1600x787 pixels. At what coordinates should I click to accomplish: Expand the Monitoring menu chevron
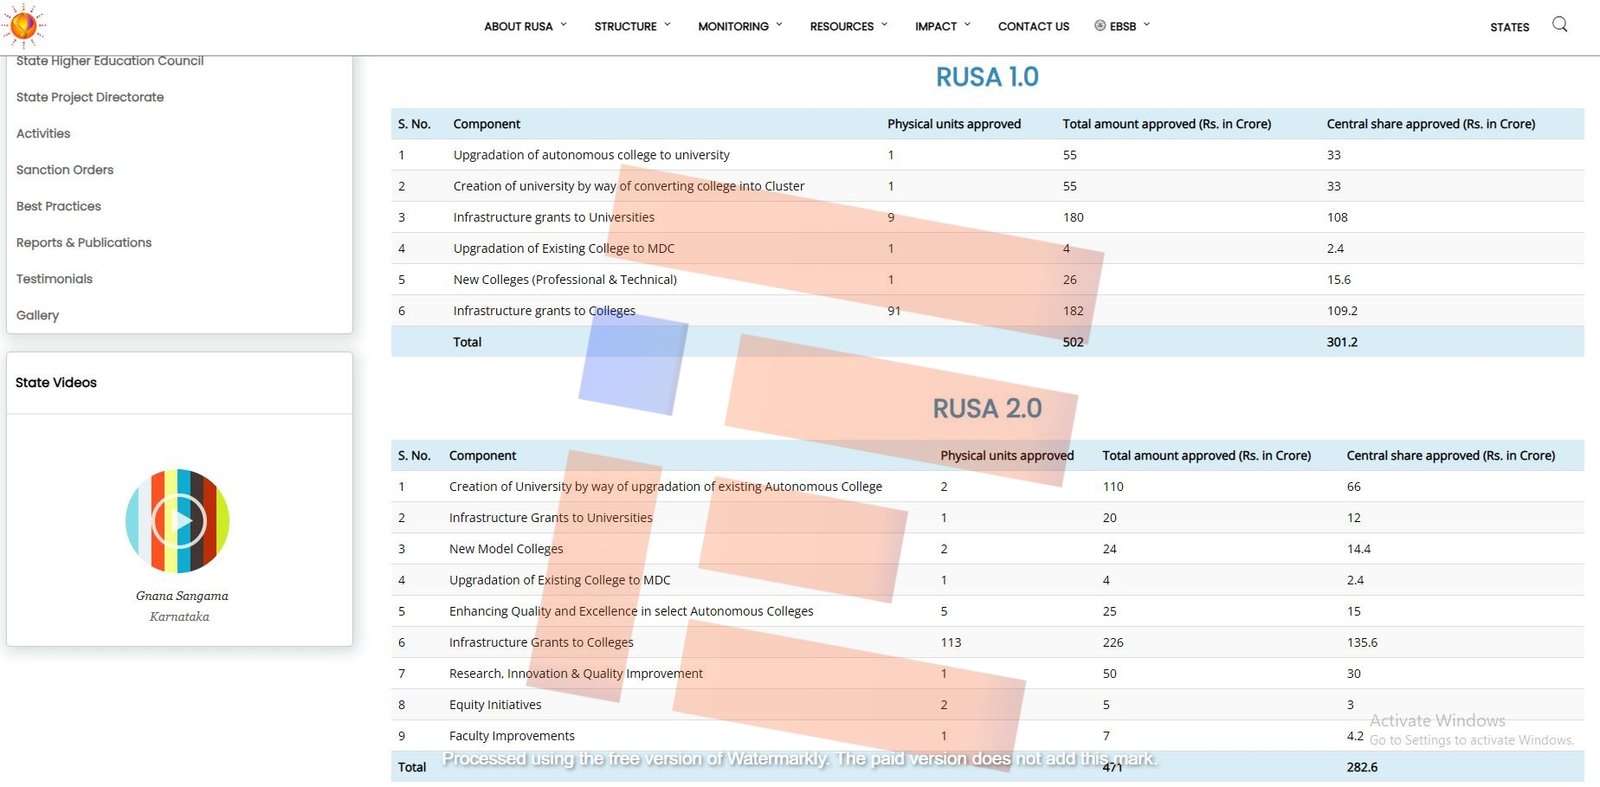coord(779,25)
